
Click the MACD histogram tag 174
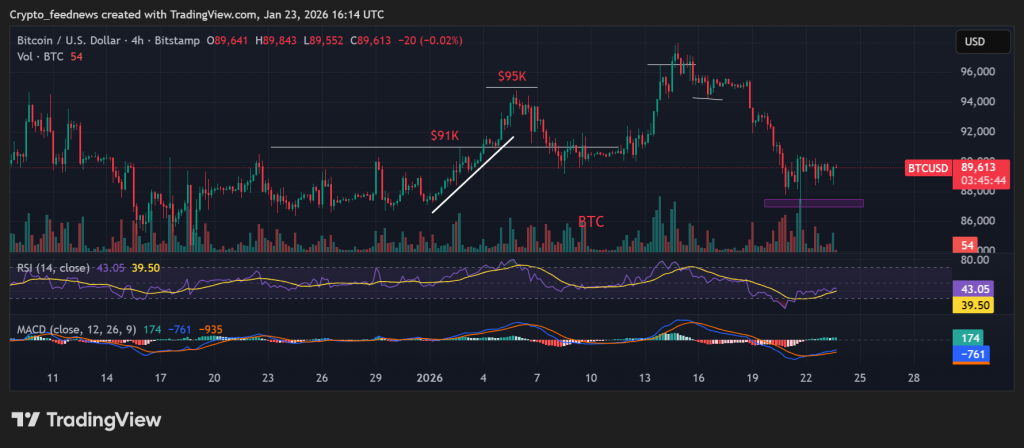969,338
